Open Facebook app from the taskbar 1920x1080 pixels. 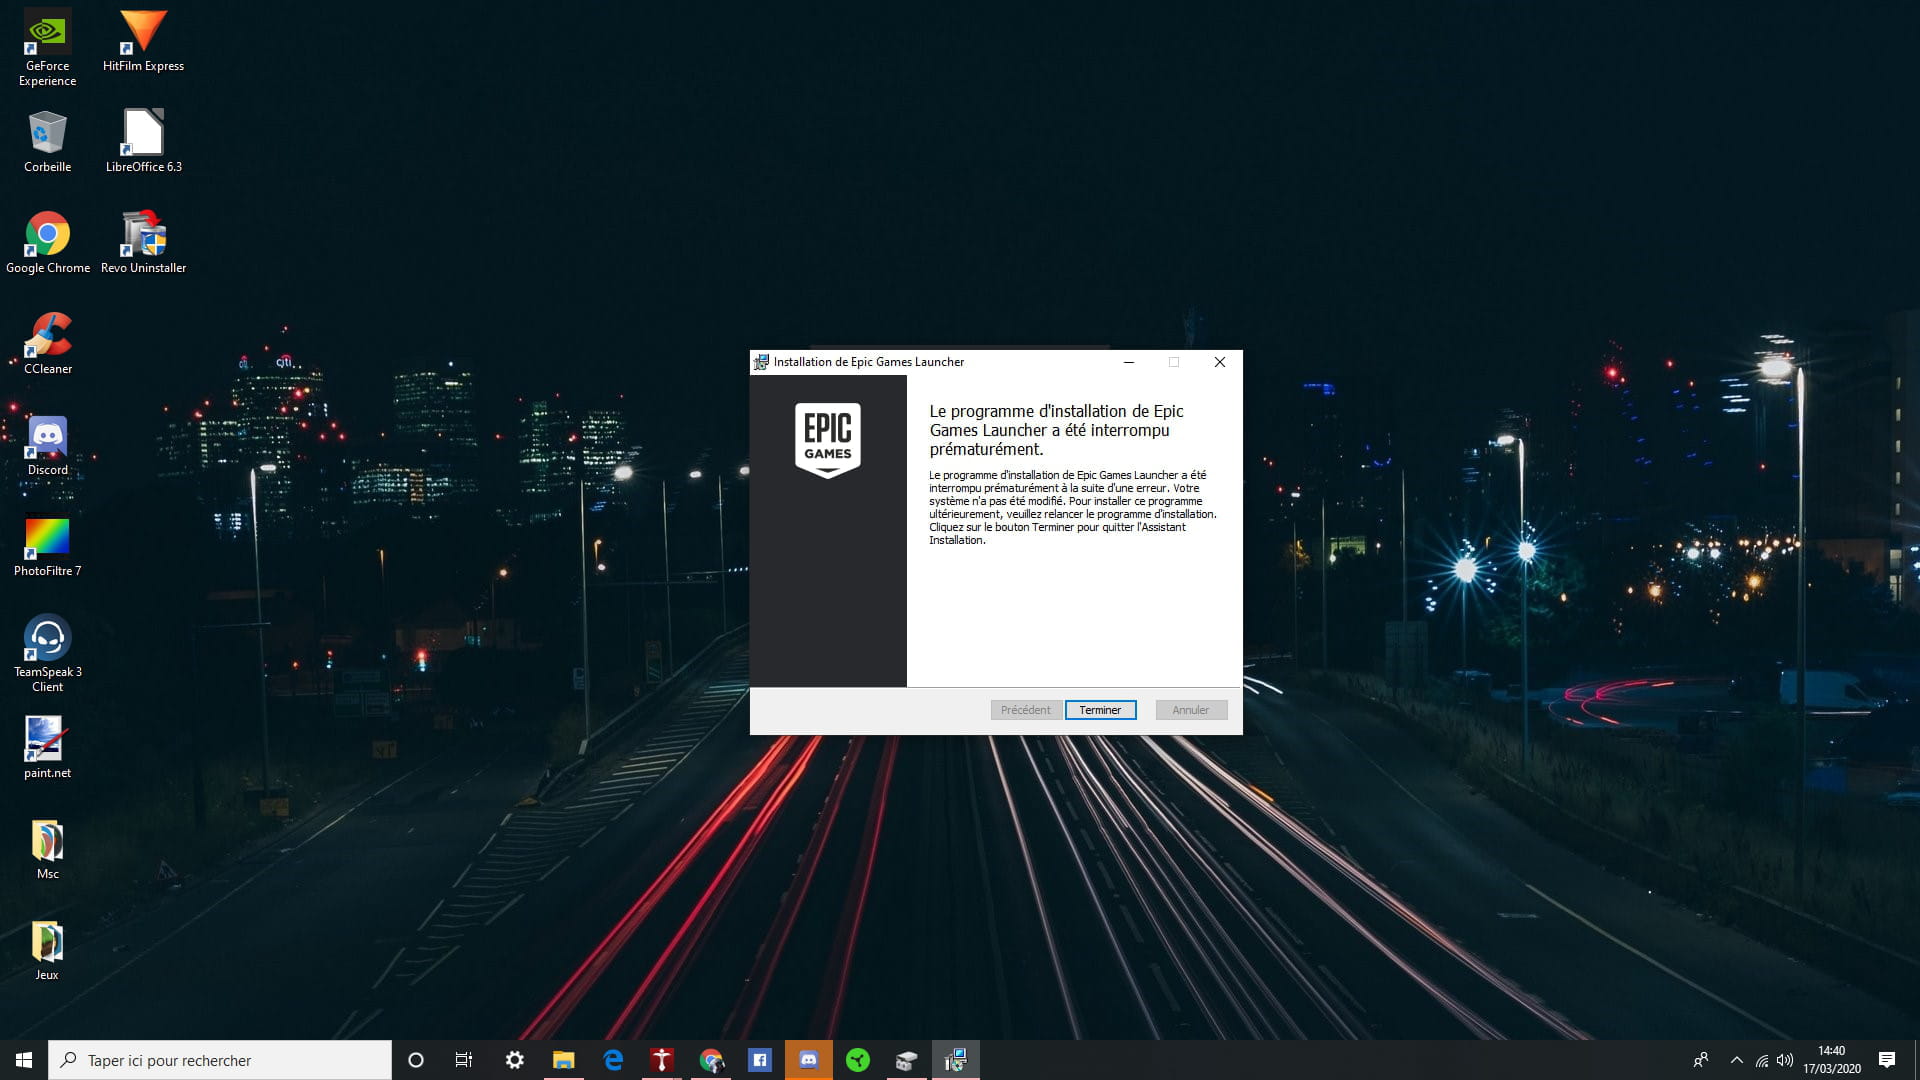coord(760,1060)
